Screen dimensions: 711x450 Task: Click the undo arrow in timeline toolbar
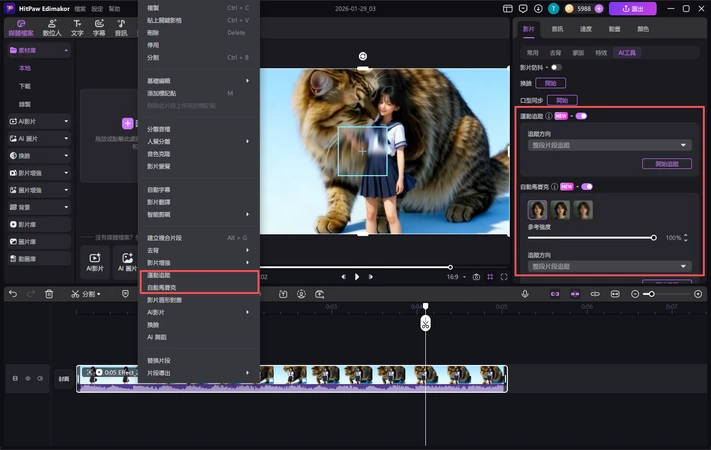[x=13, y=294]
